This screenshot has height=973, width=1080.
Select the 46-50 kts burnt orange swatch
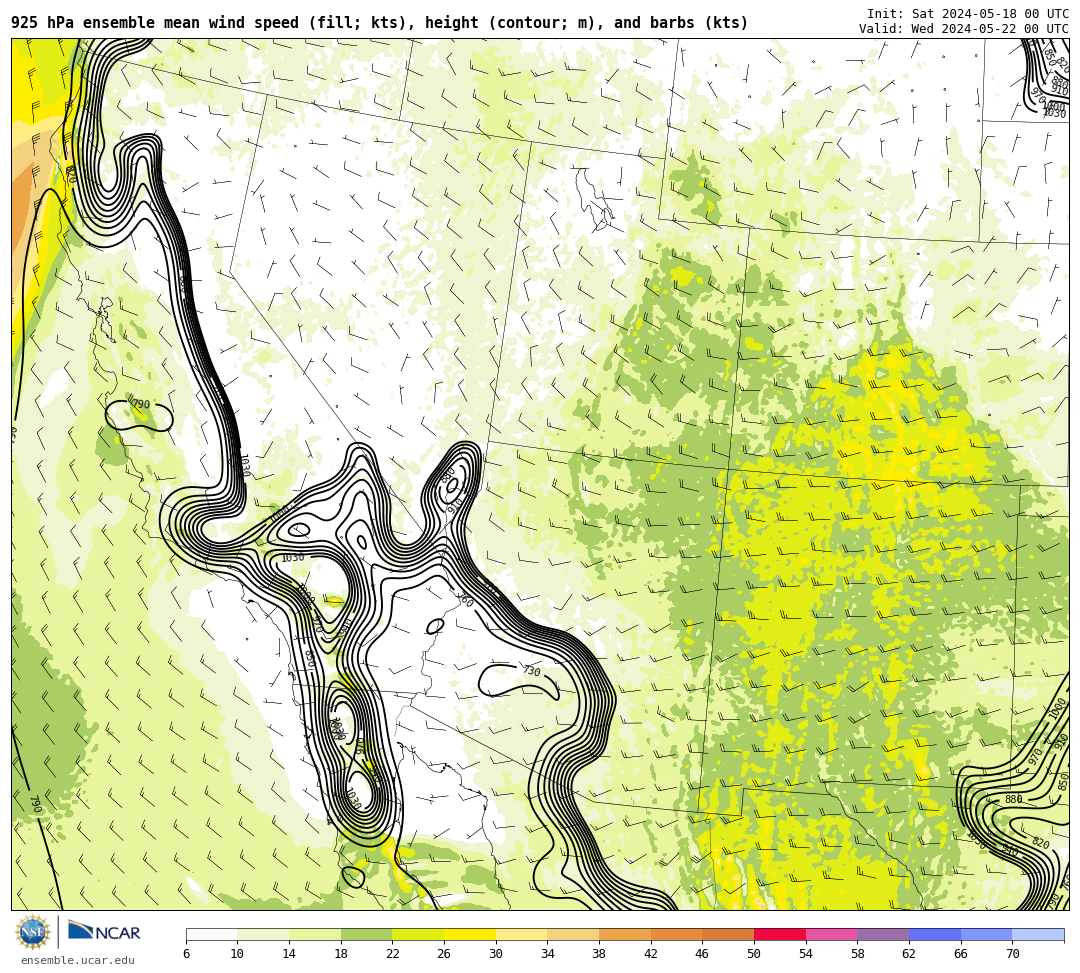point(728,934)
